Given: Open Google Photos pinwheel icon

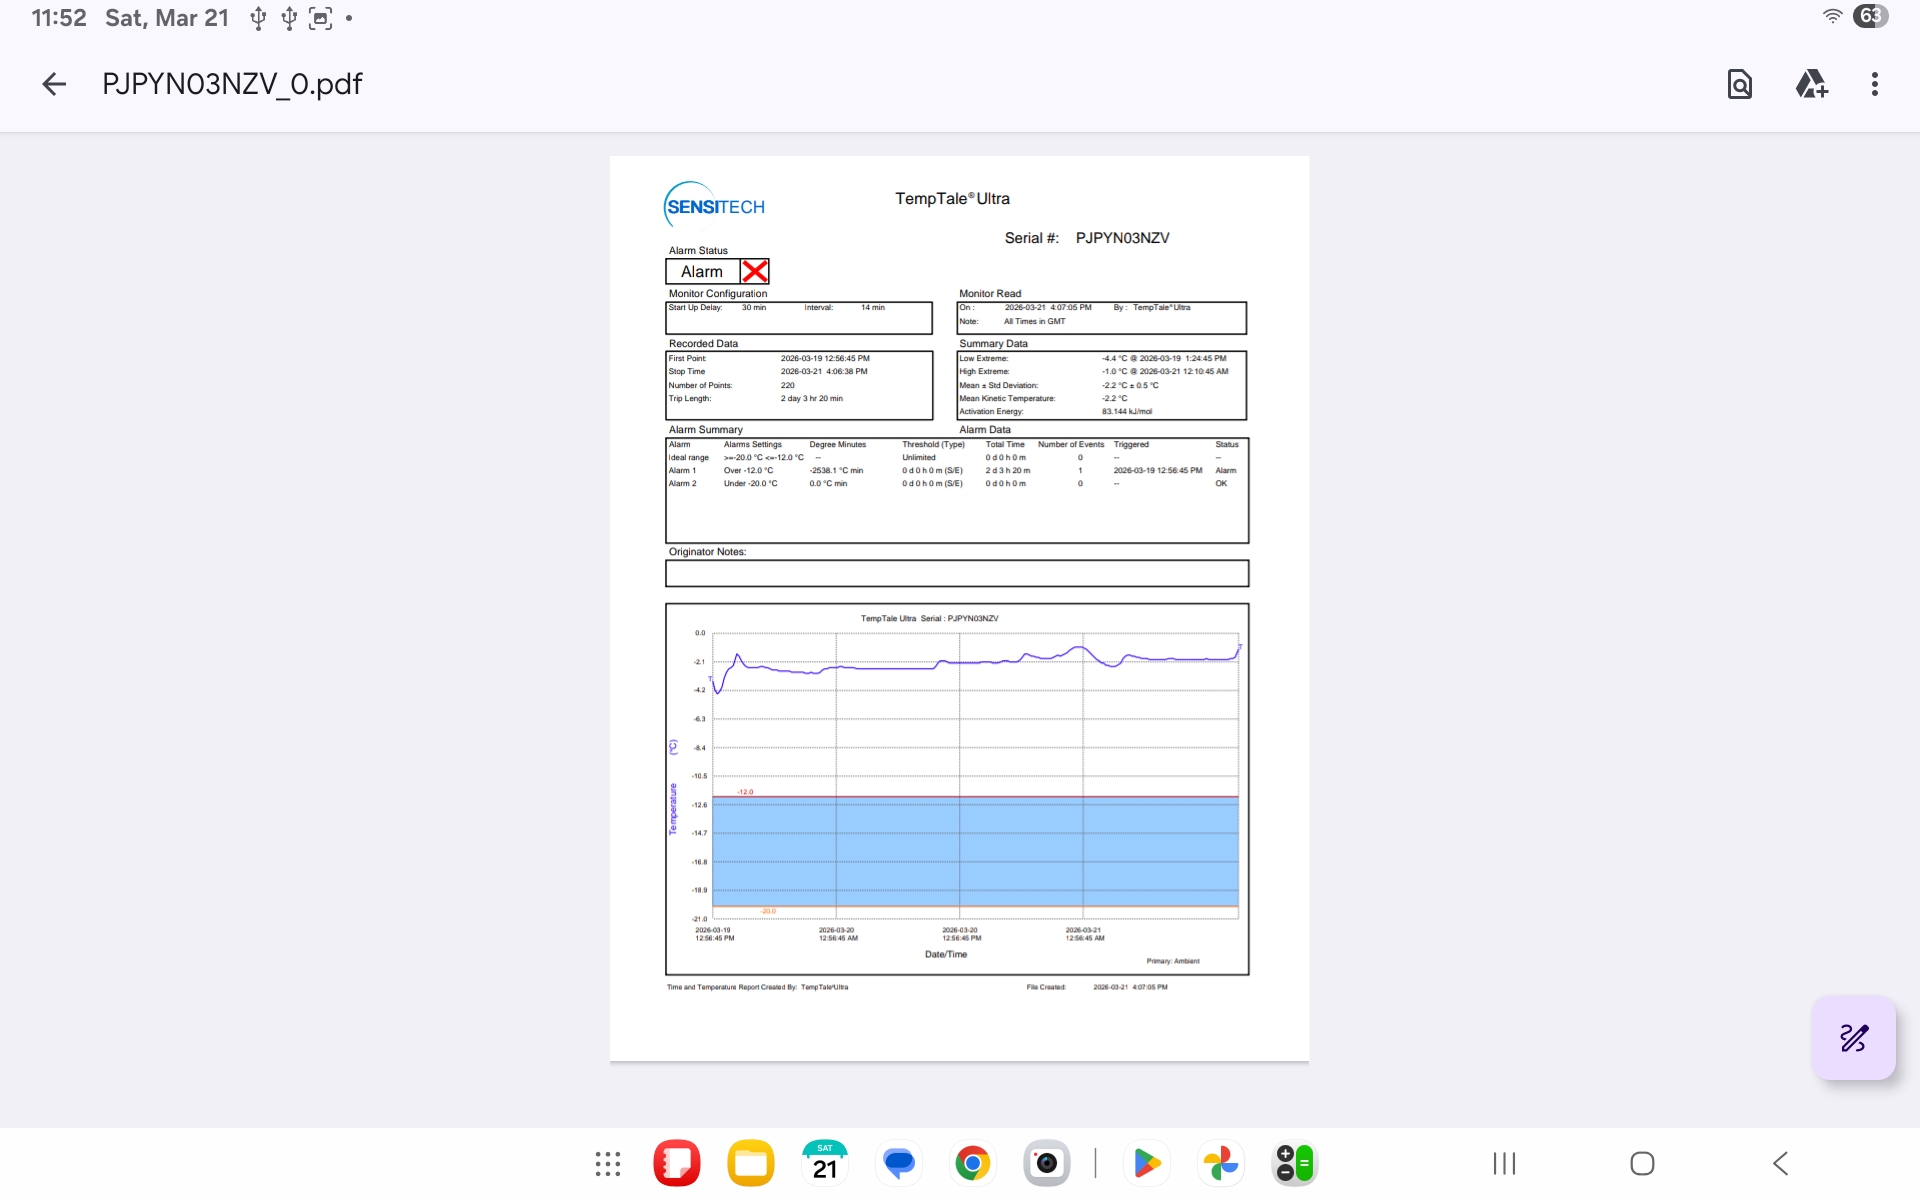Looking at the screenshot, I should point(1220,1163).
